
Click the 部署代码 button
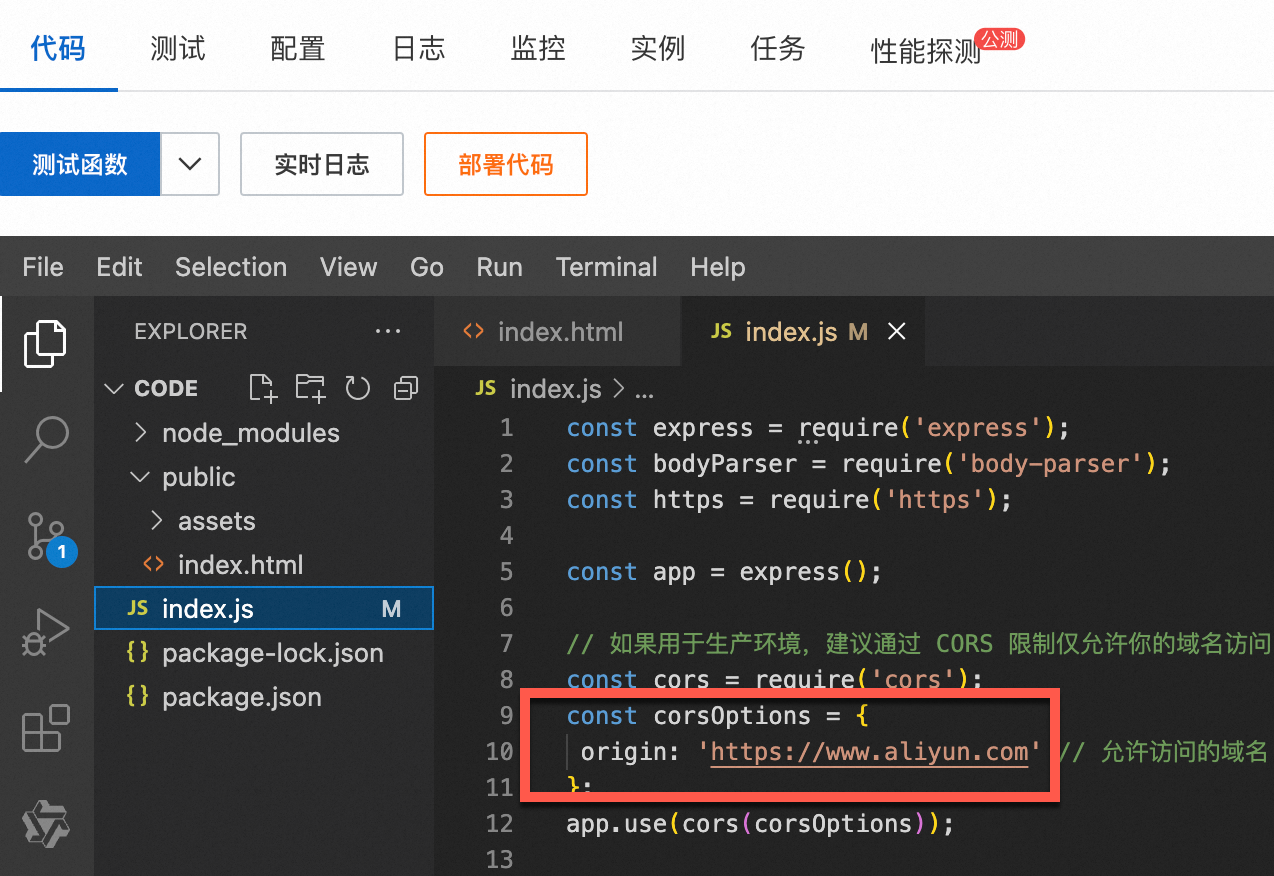[506, 164]
